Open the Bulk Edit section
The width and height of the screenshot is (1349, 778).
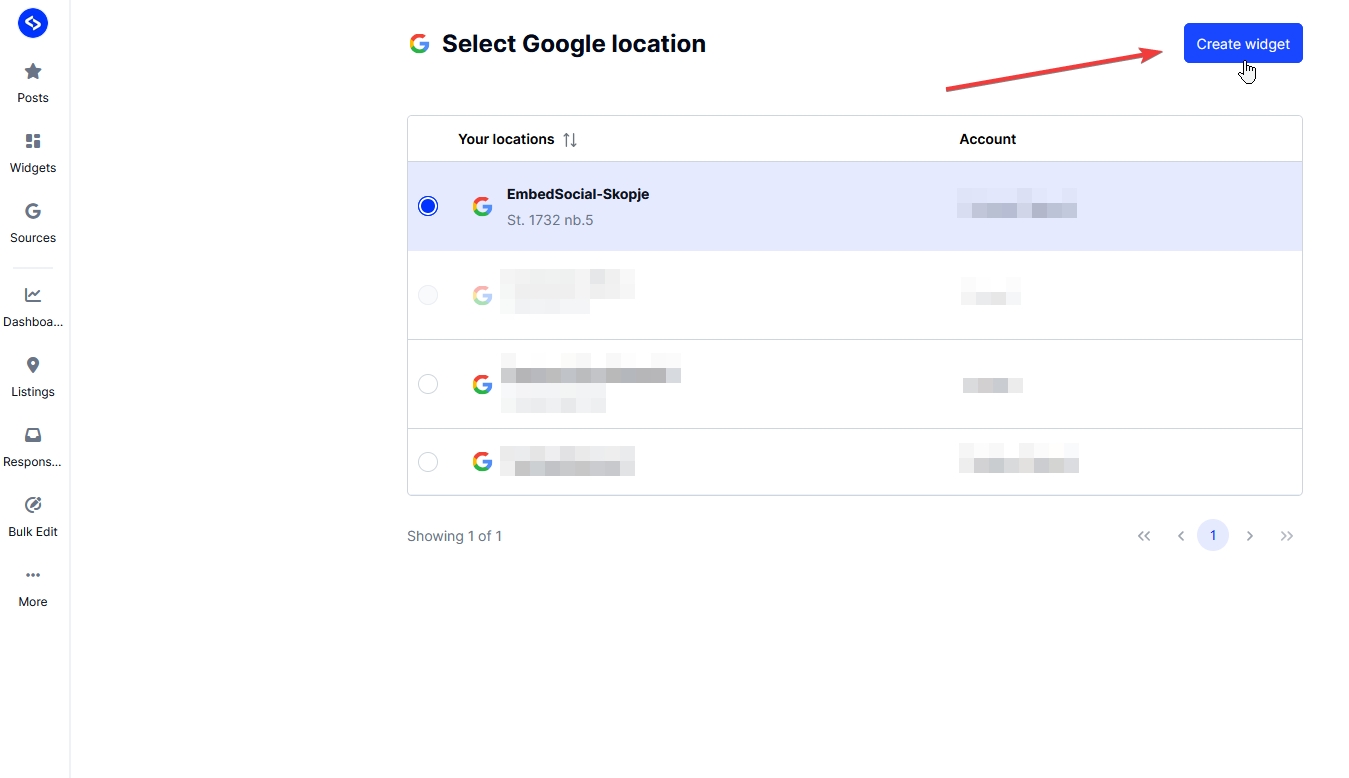[x=33, y=517]
